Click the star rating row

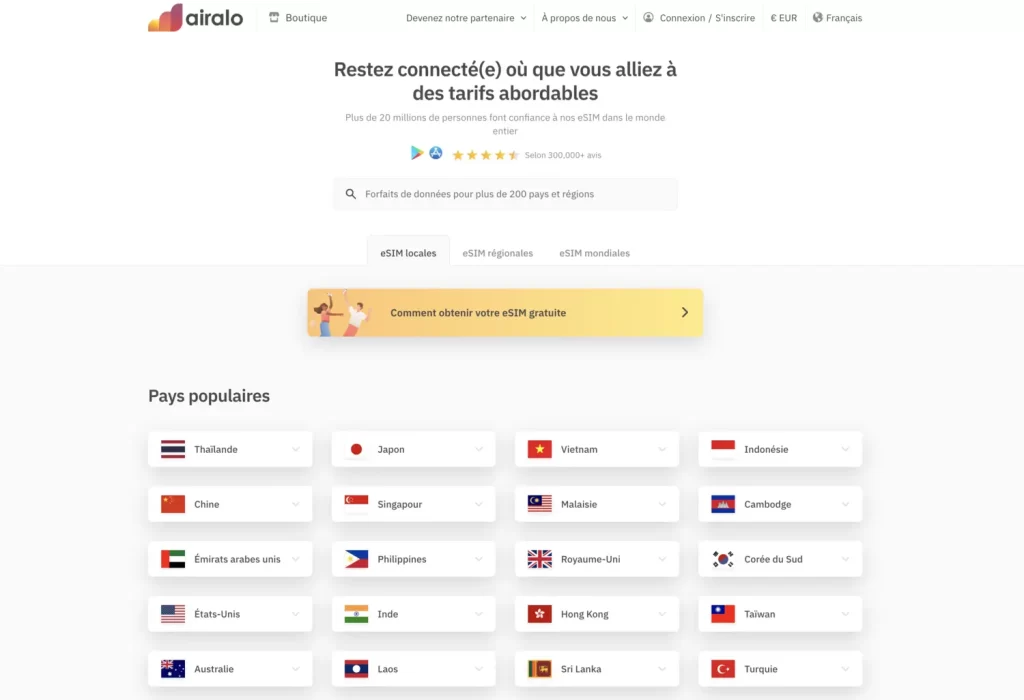tap(485, 155)
